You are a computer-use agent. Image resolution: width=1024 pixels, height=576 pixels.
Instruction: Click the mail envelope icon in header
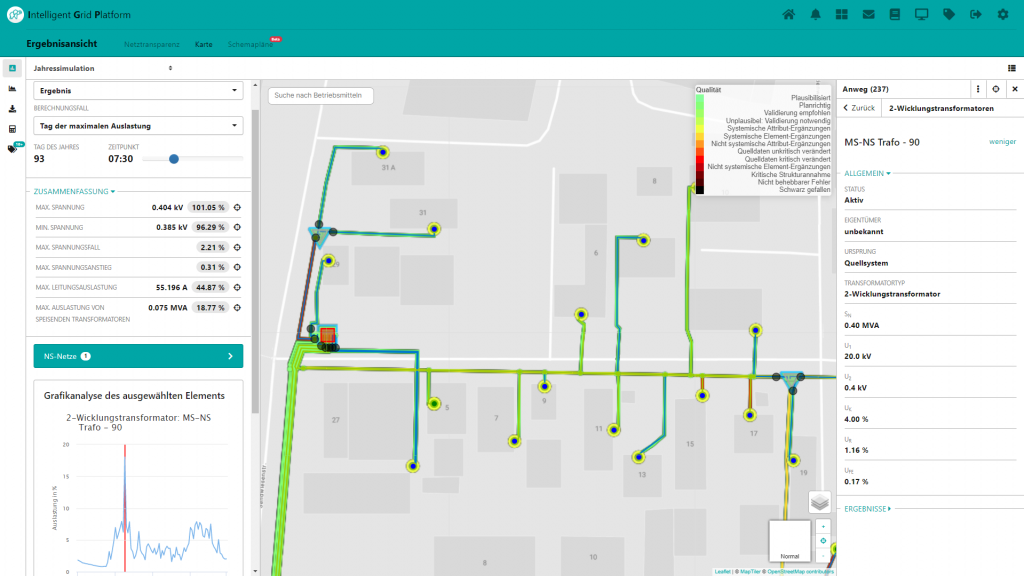[868, 14]
